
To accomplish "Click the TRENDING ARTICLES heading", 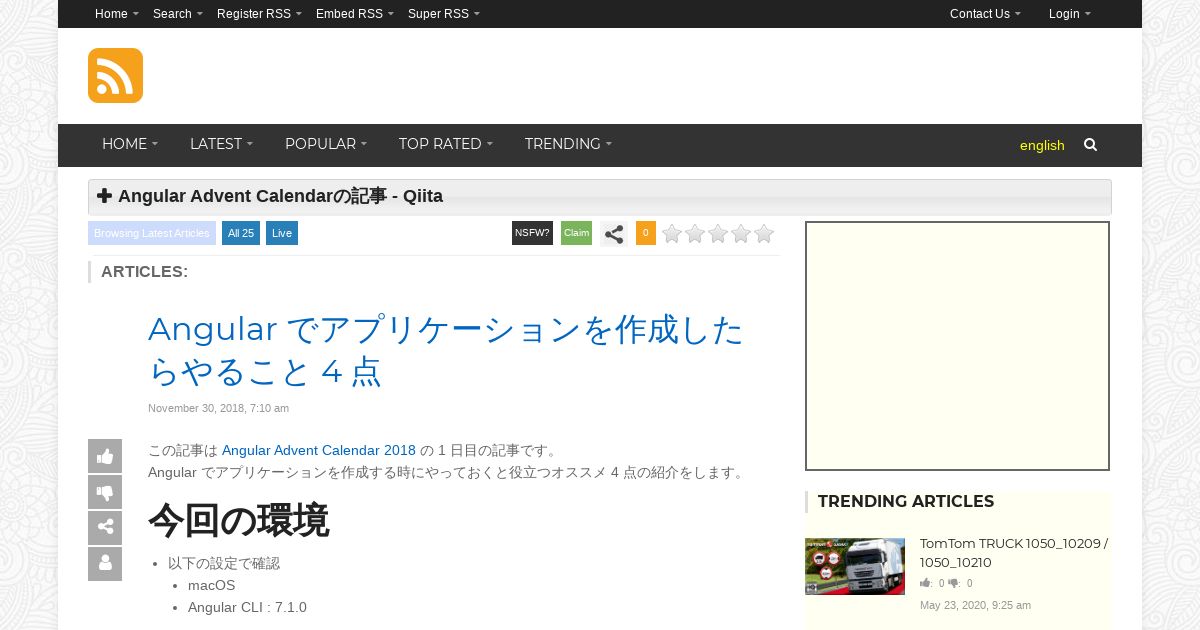I will point(906,501).
